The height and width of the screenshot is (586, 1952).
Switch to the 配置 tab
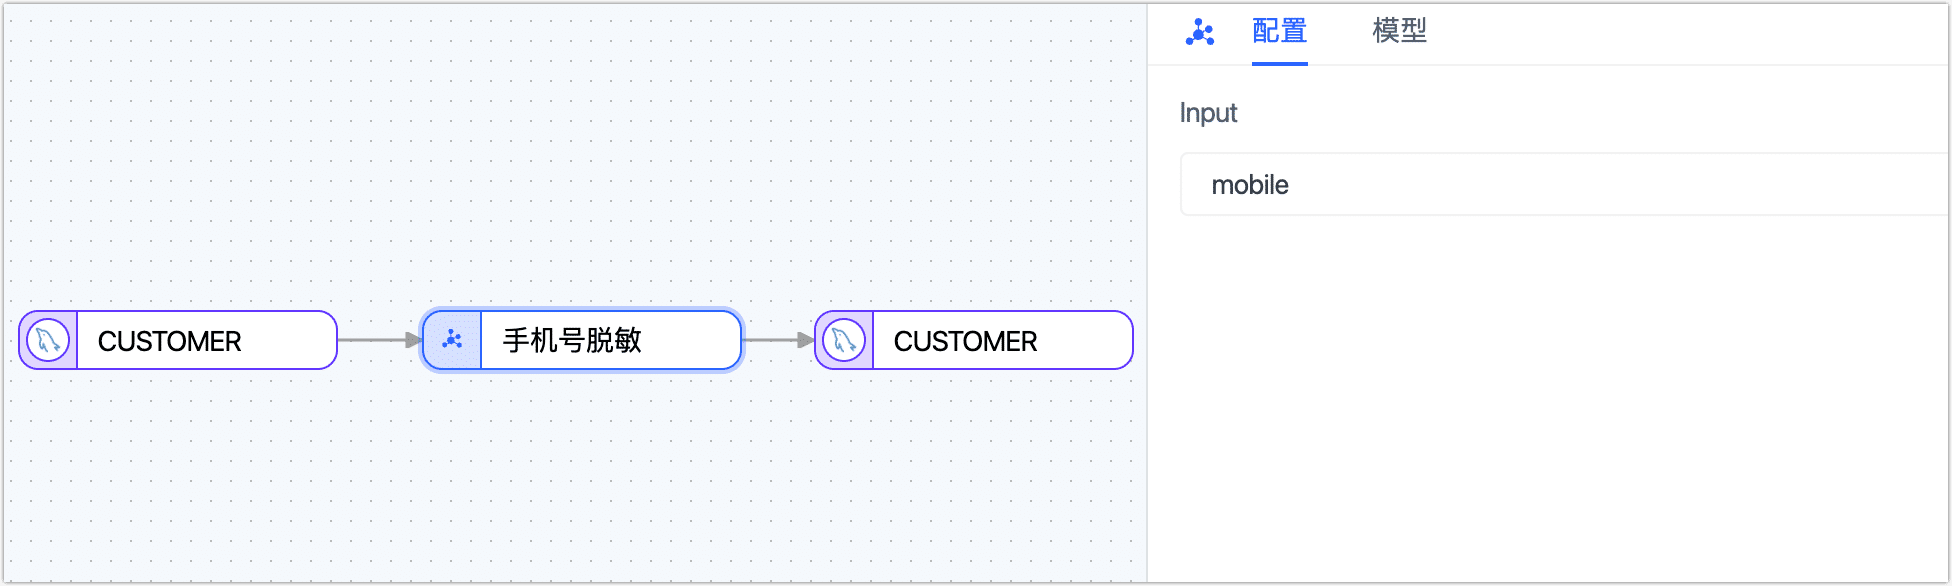[x=1279, y=31]
